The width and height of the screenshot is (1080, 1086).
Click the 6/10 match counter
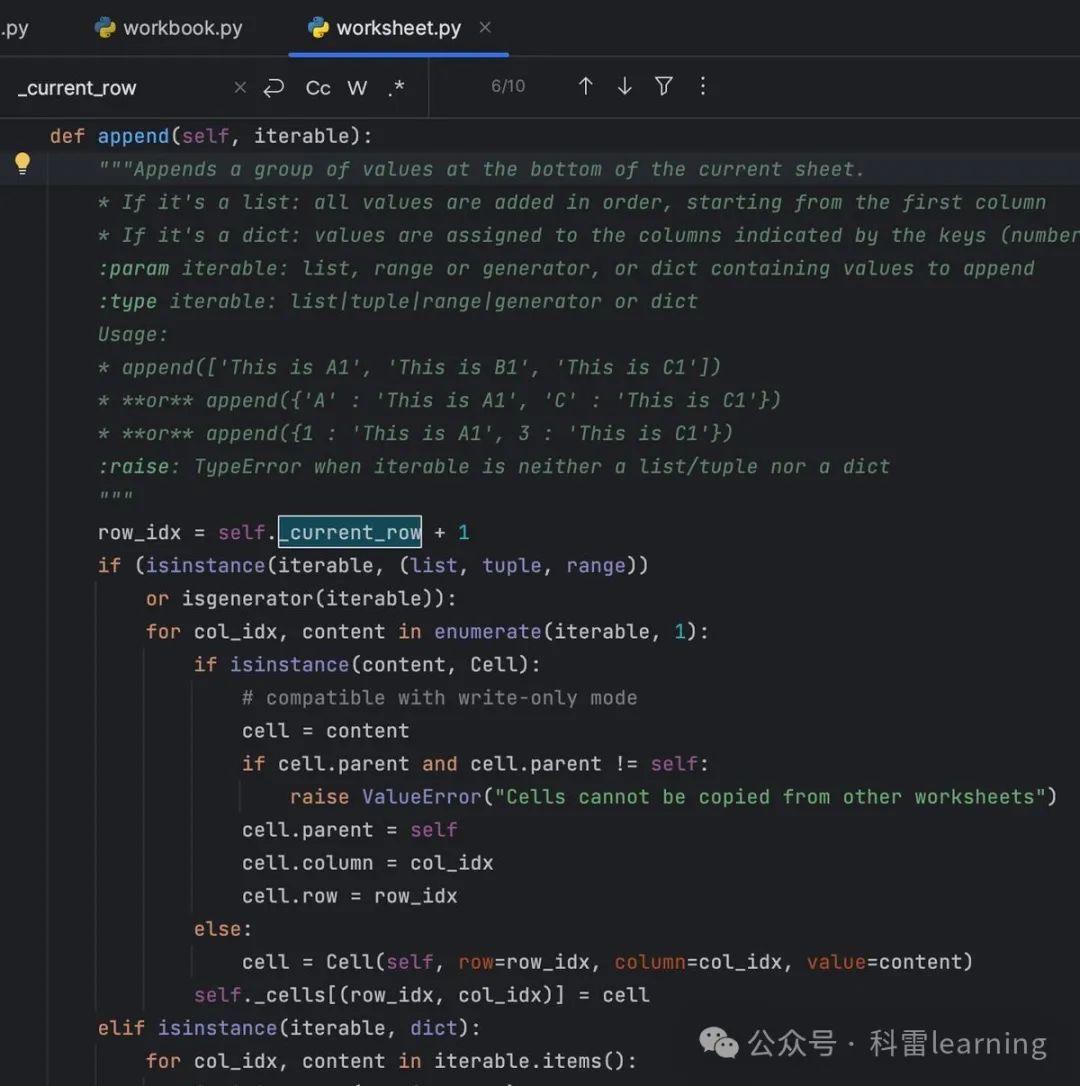click(508, 86)
